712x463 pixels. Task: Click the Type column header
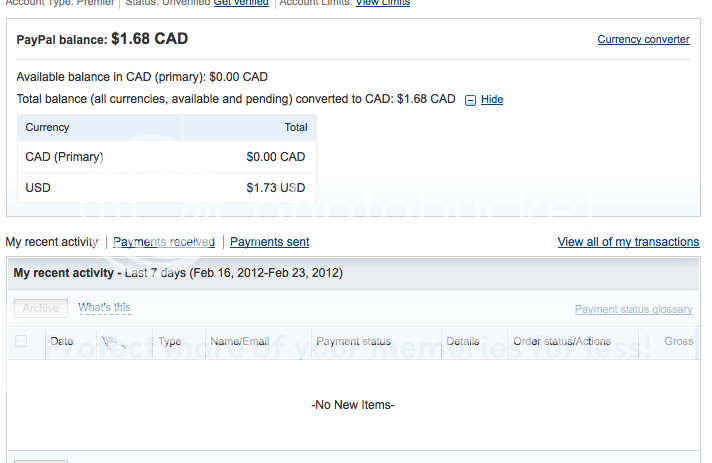pyautogui.click(x=170, y=342)
